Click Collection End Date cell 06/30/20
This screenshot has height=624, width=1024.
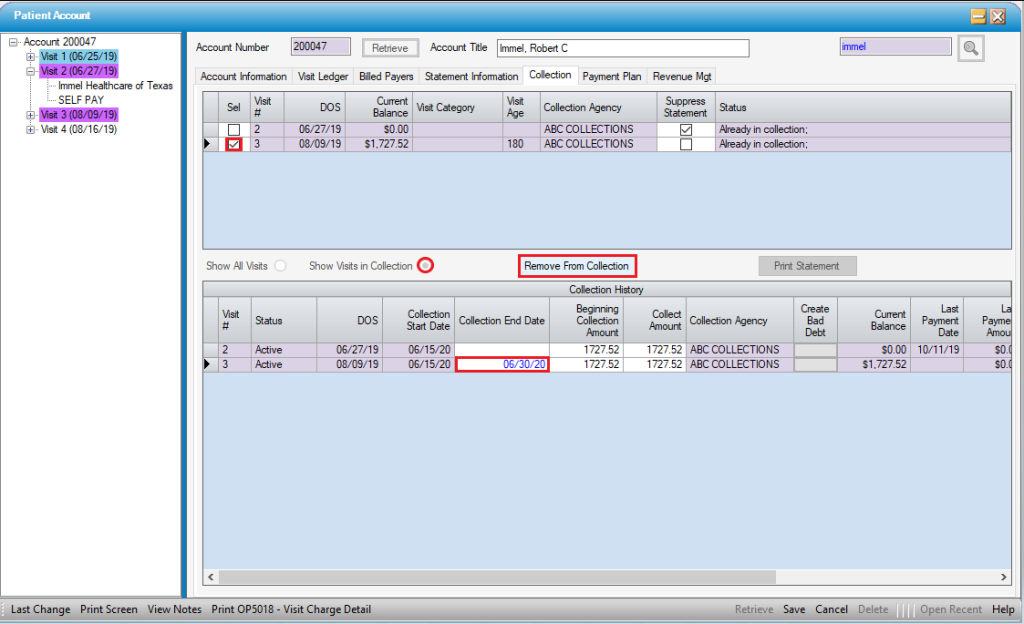point(502,365)
